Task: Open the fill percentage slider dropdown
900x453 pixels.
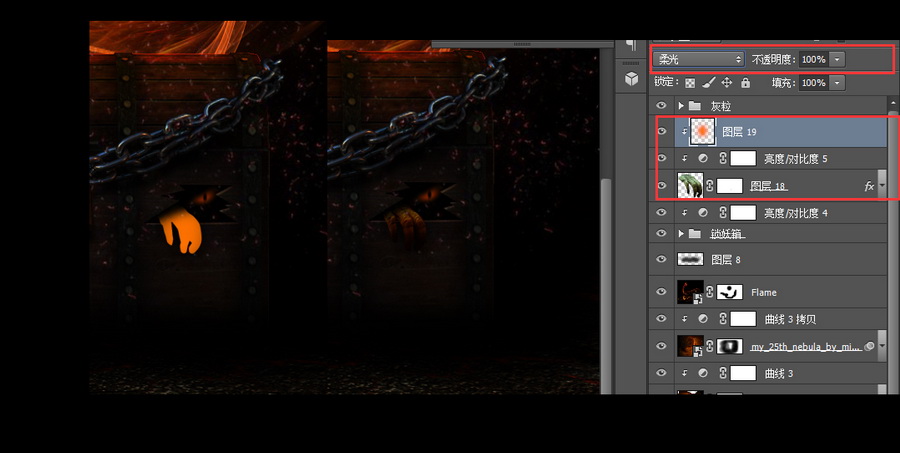Action: 836,83
